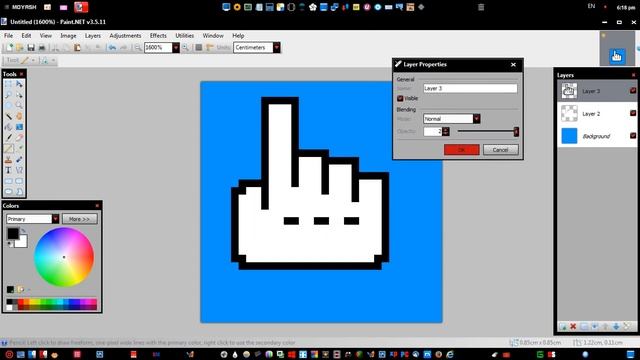This screenshot has width=640, height=360.
Task: Open the Layers menu
Action: (93, 36)
